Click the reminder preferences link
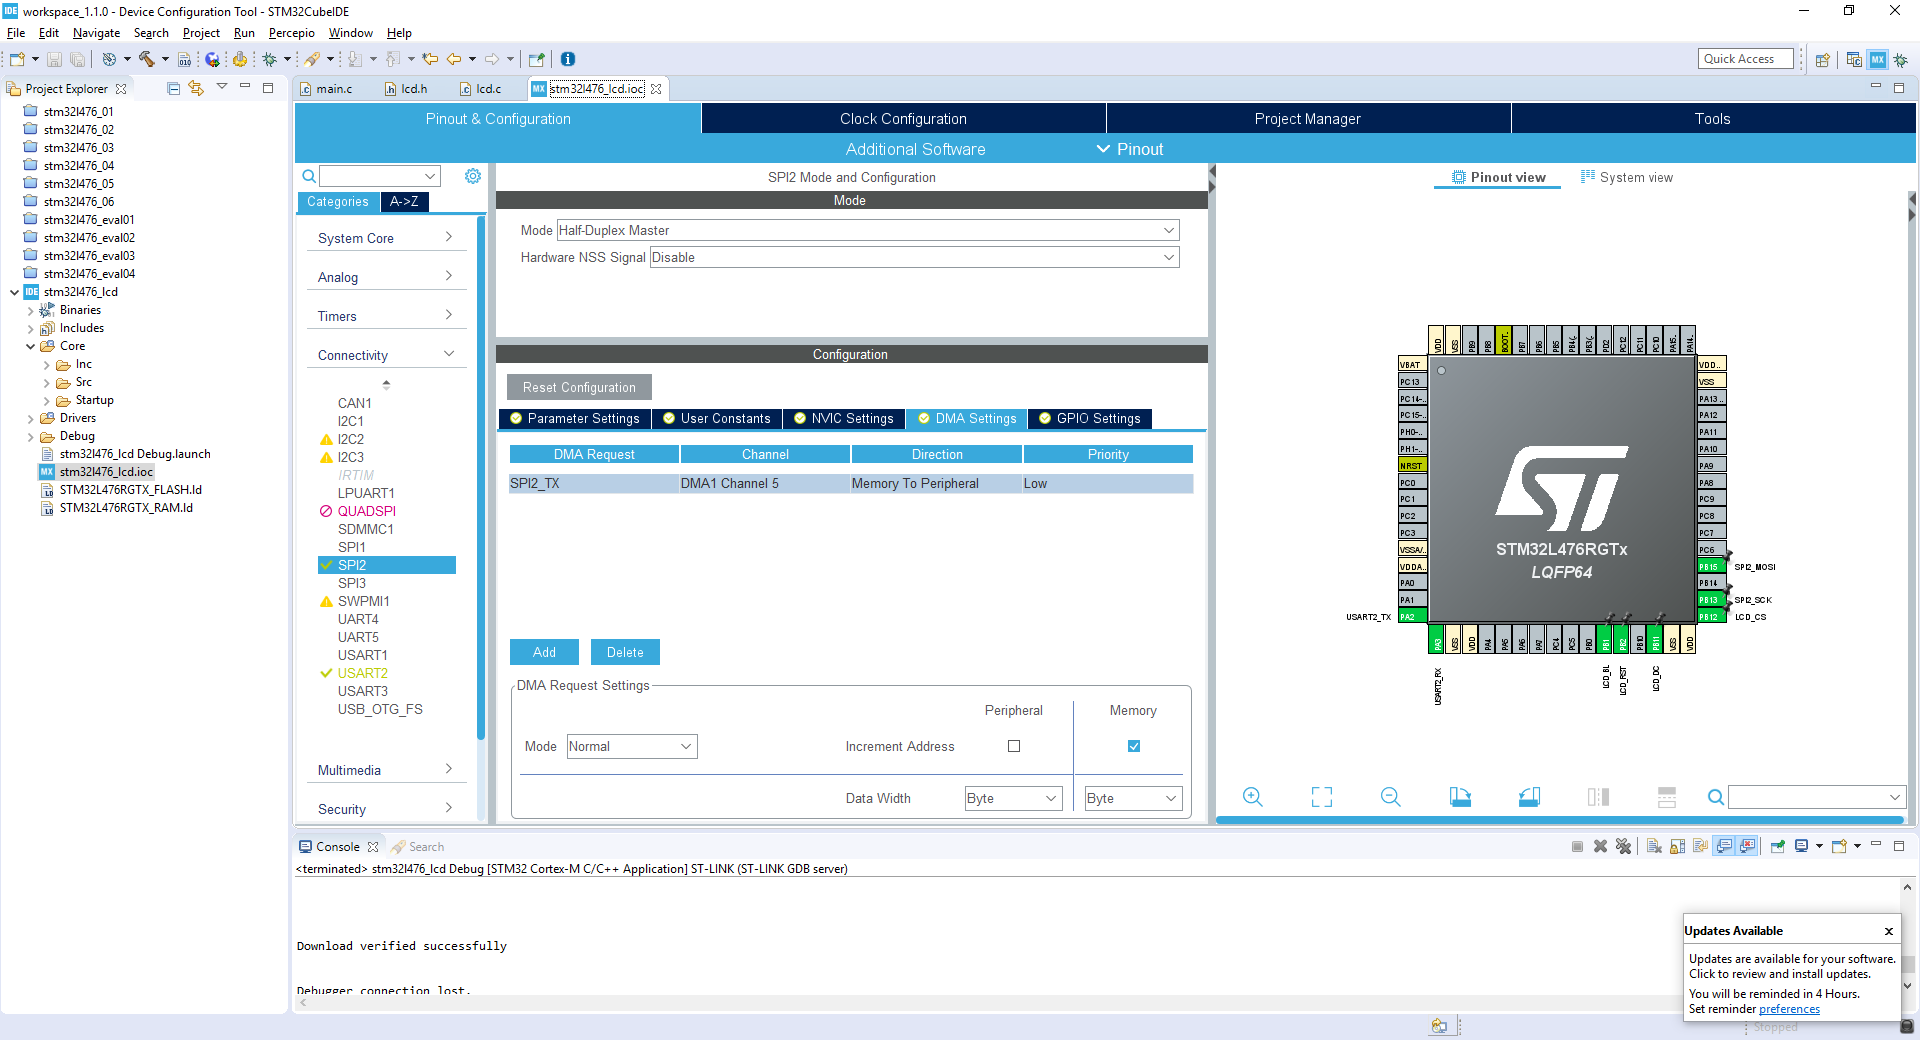The width and height of the screenshot is (1920, 1040). [x=1789, y=1009]
